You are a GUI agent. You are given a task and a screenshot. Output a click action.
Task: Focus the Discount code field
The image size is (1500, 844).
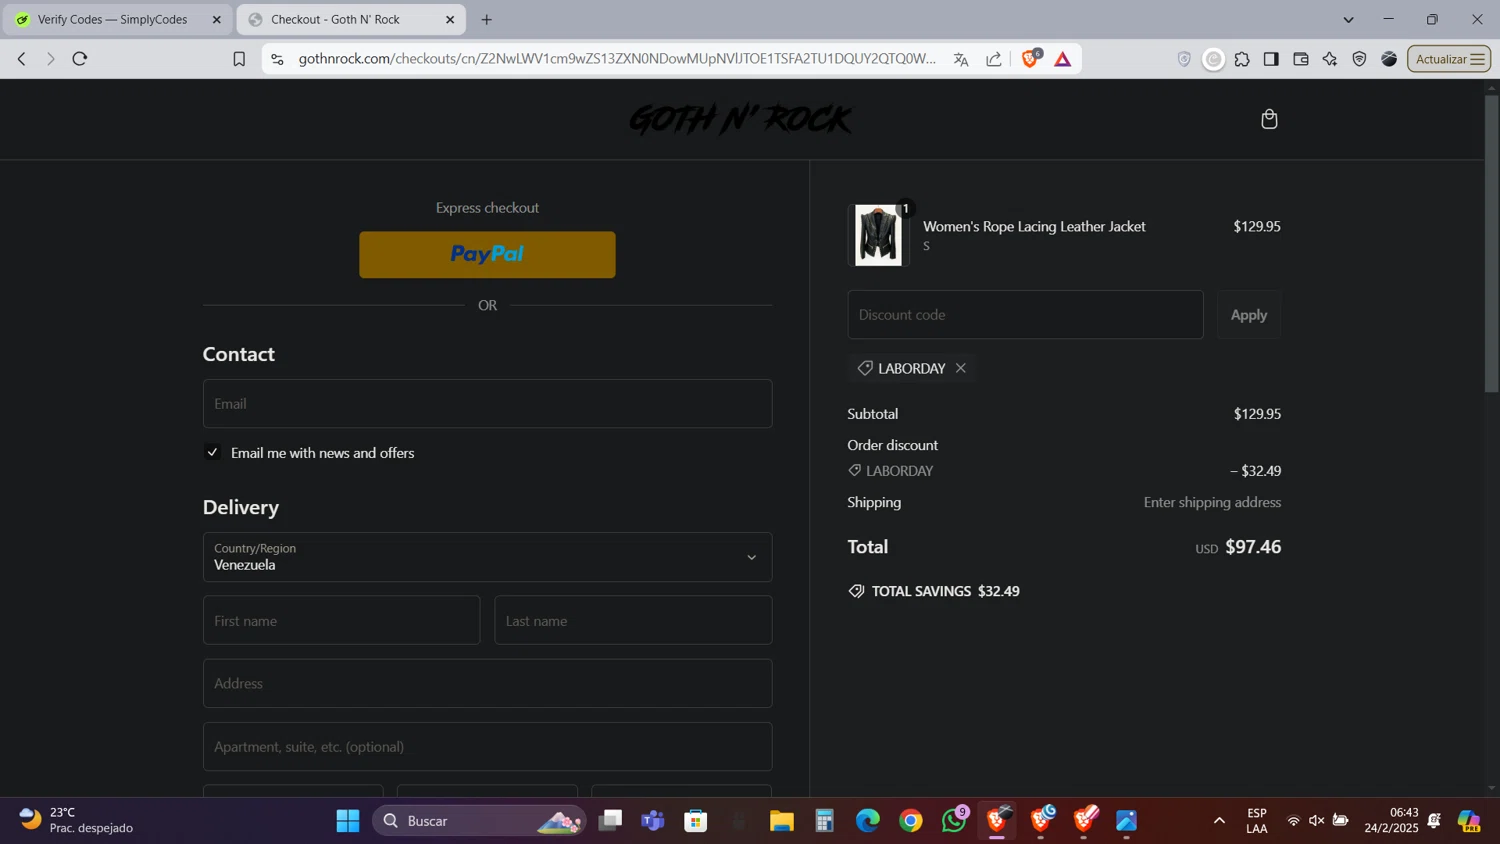(1025, 315)
